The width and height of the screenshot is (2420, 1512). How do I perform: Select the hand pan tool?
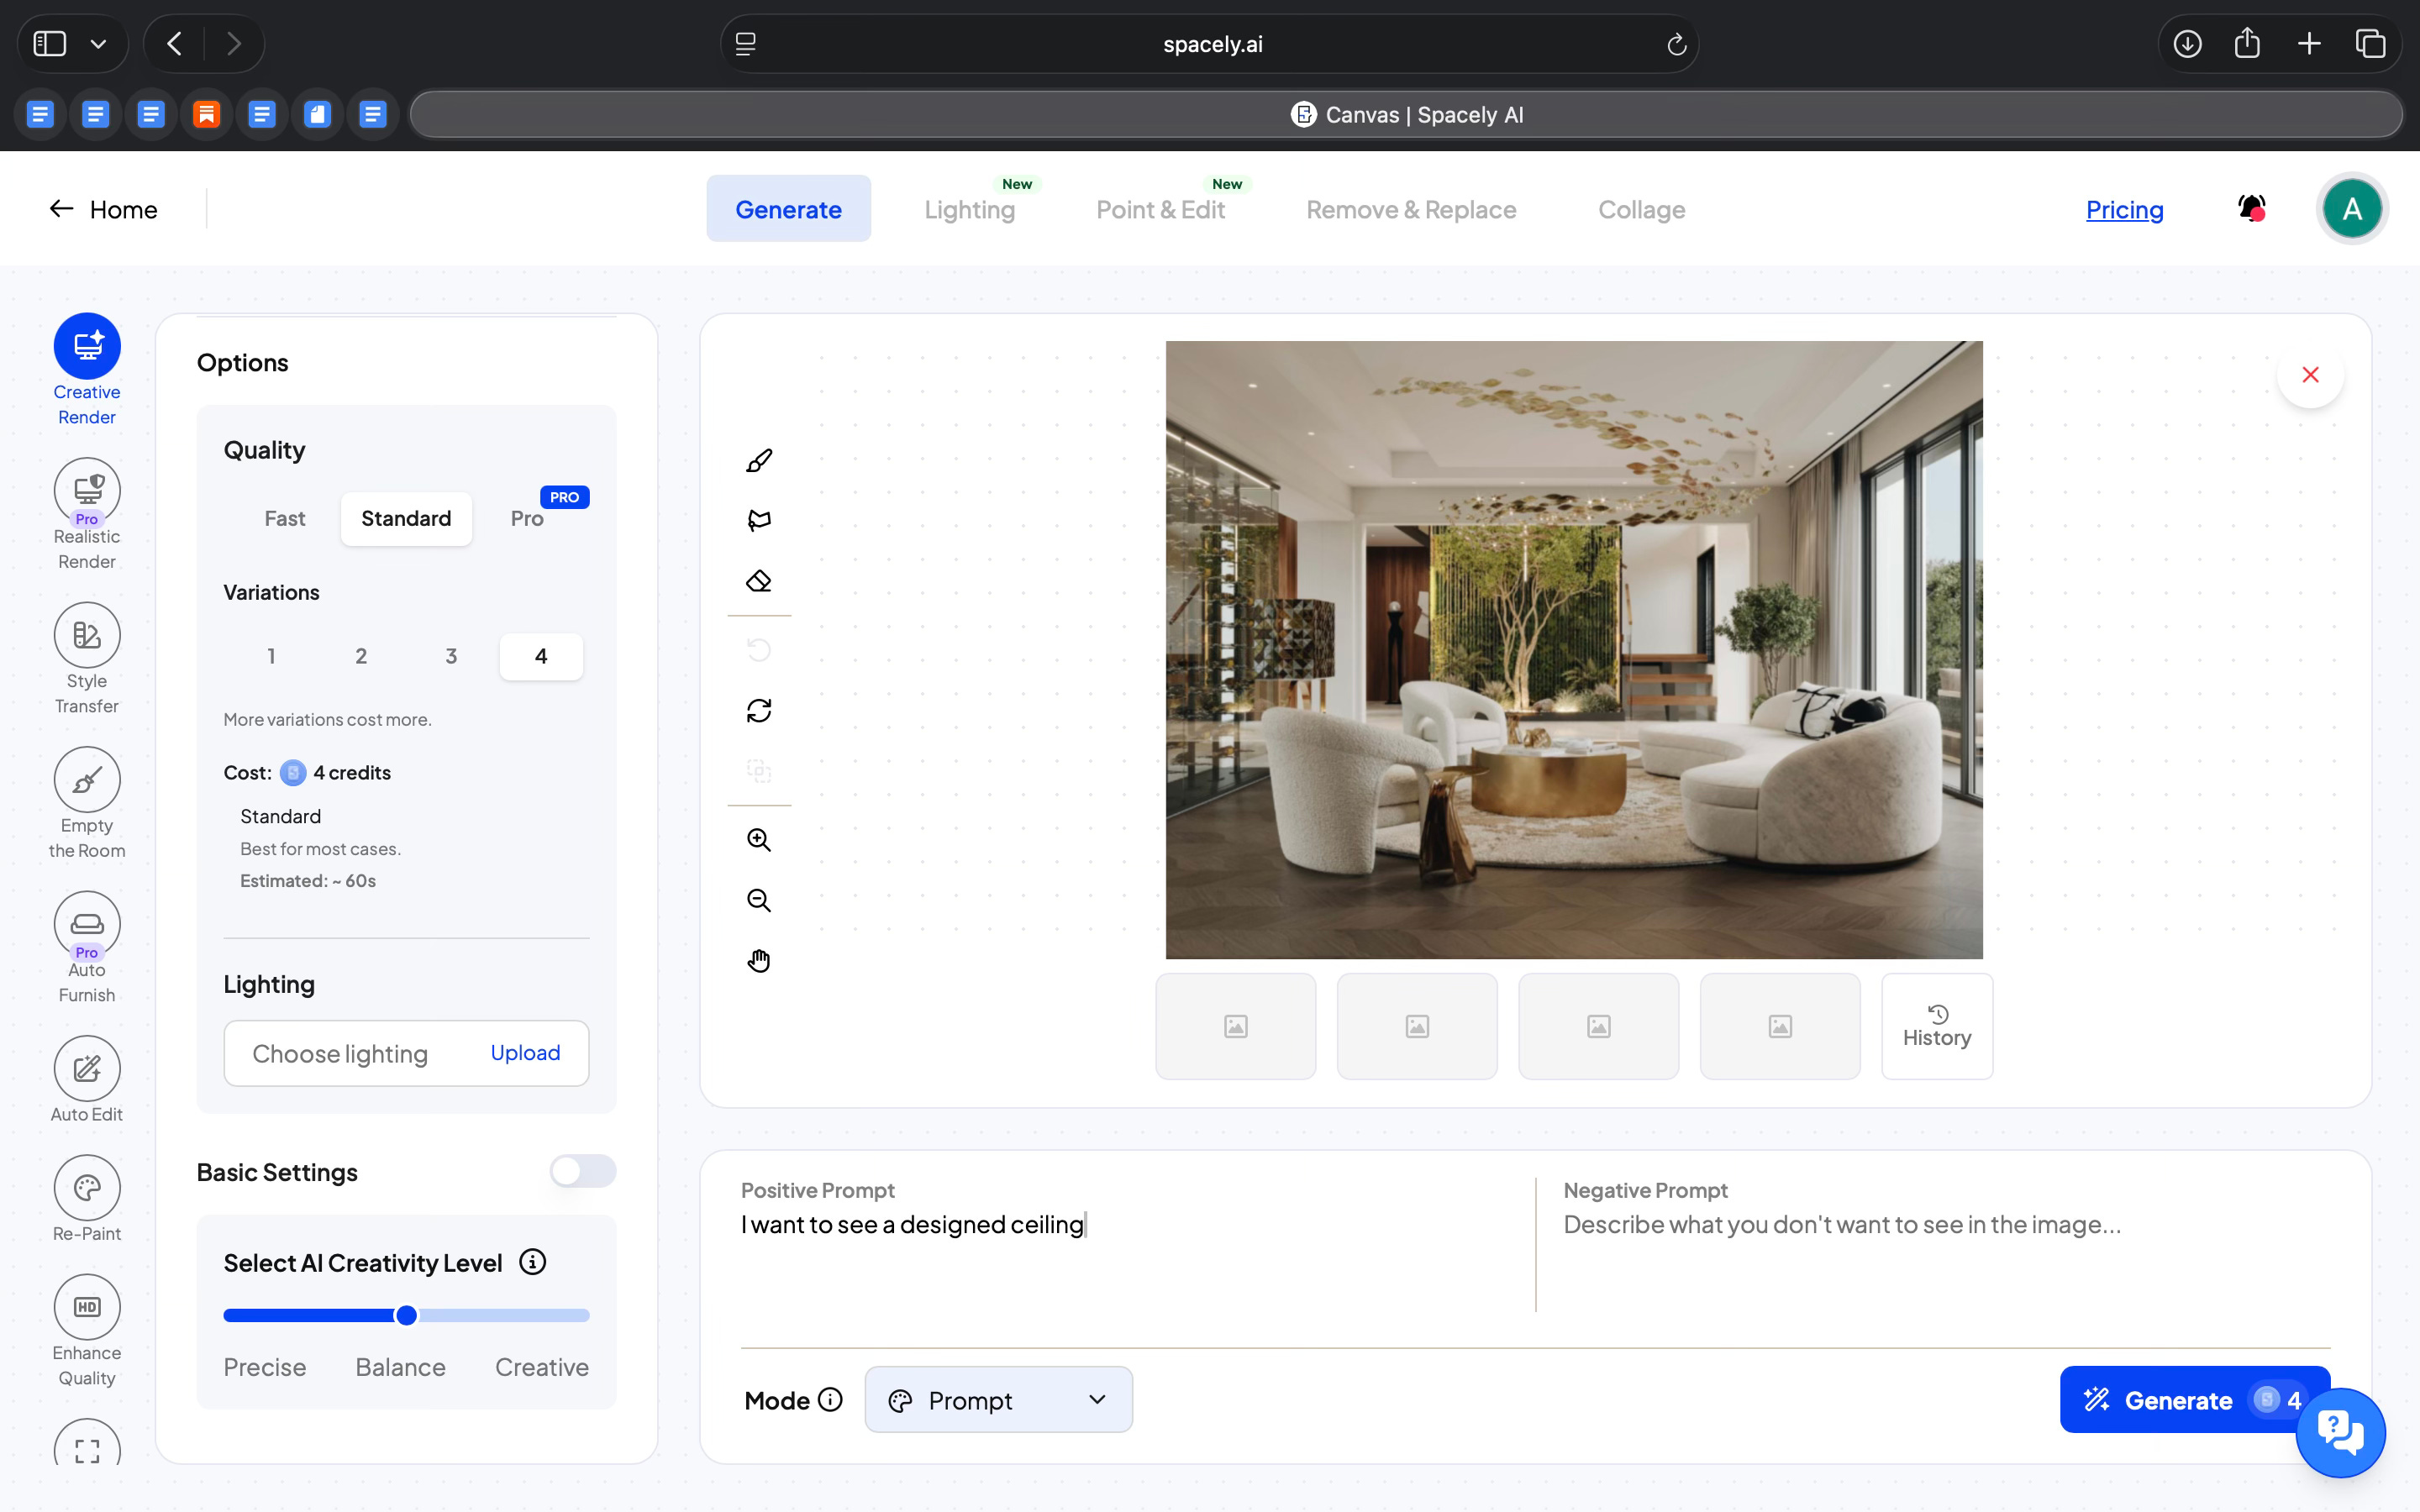click(x=759, y=961)
